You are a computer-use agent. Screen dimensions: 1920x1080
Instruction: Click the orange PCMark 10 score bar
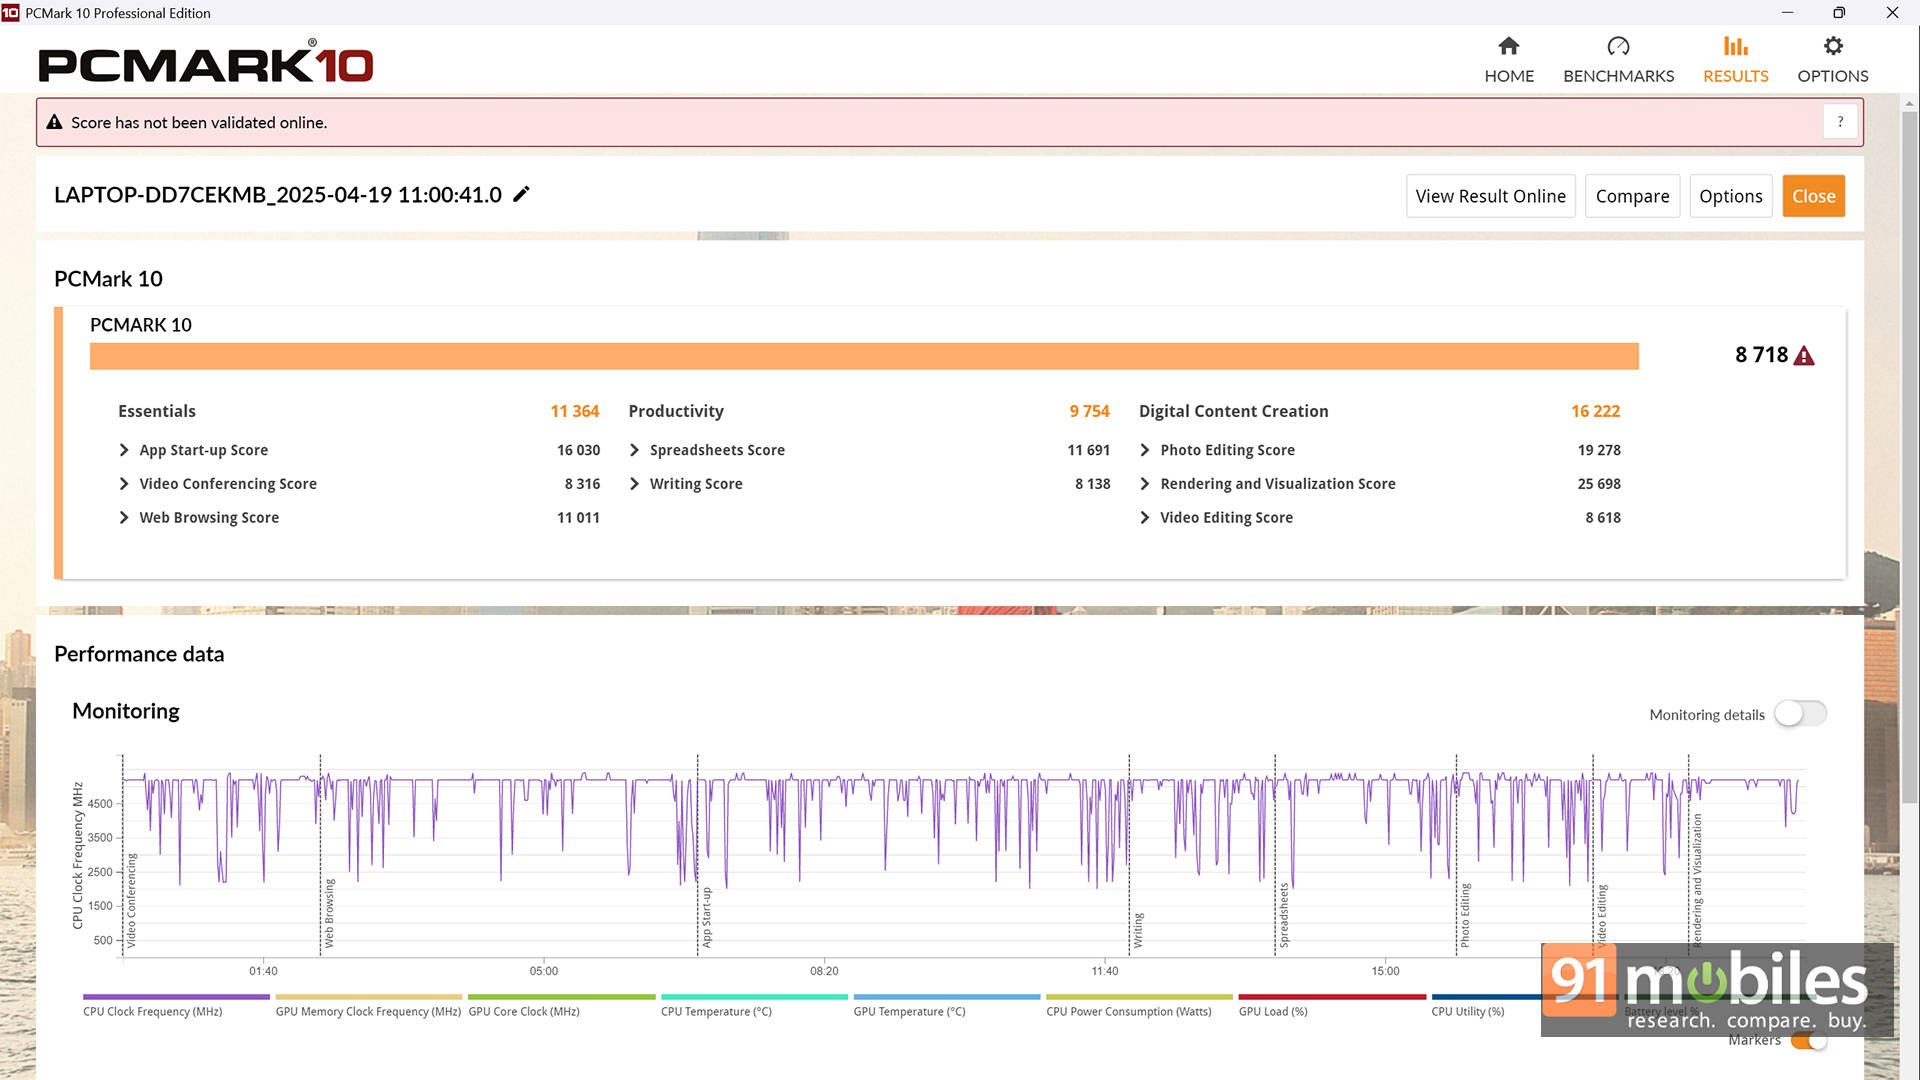pyautogui.click(x=864, y=356)
